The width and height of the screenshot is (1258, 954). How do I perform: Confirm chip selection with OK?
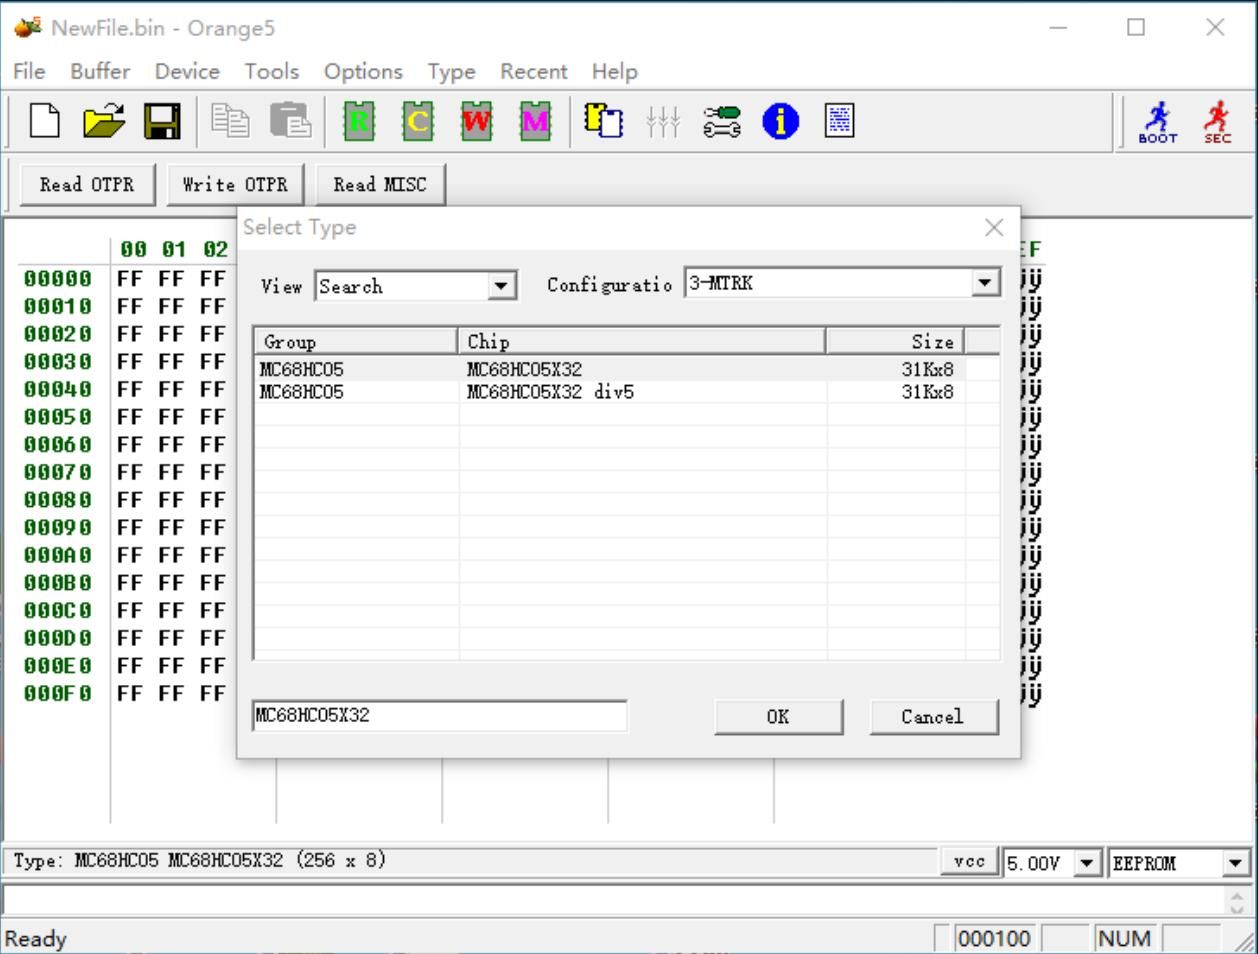coord(778,717)
